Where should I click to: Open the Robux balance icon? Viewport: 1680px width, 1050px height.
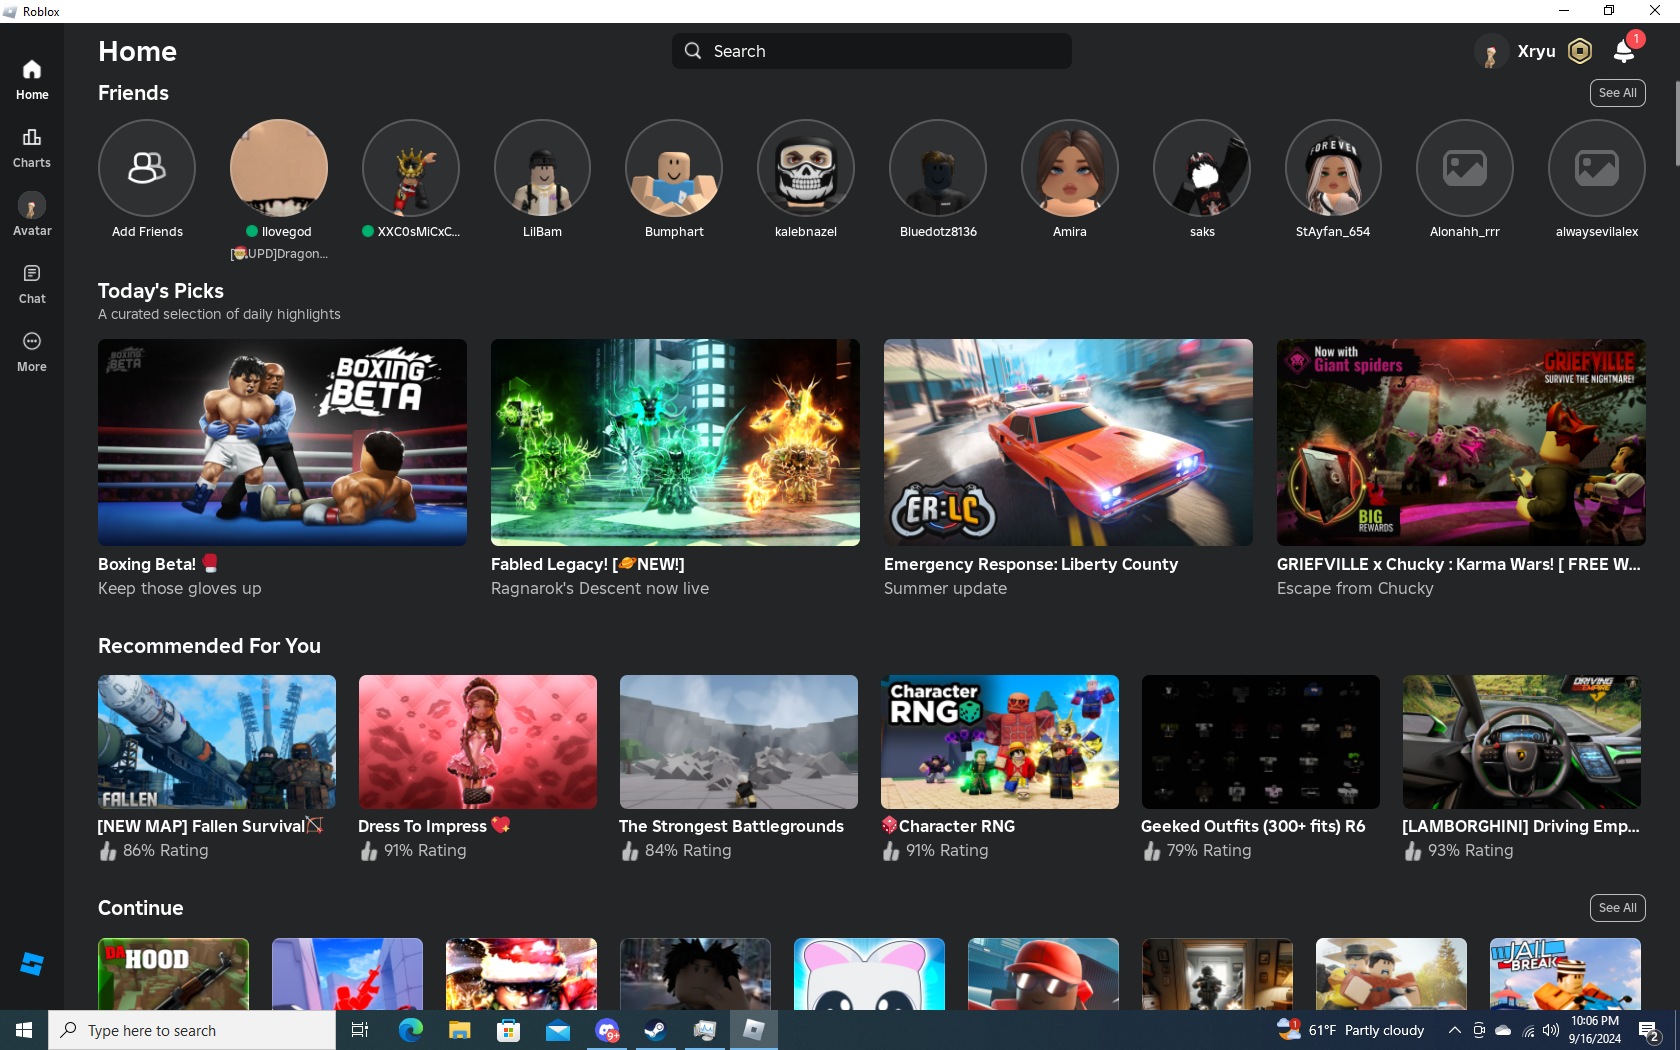tap(1580, 51)
